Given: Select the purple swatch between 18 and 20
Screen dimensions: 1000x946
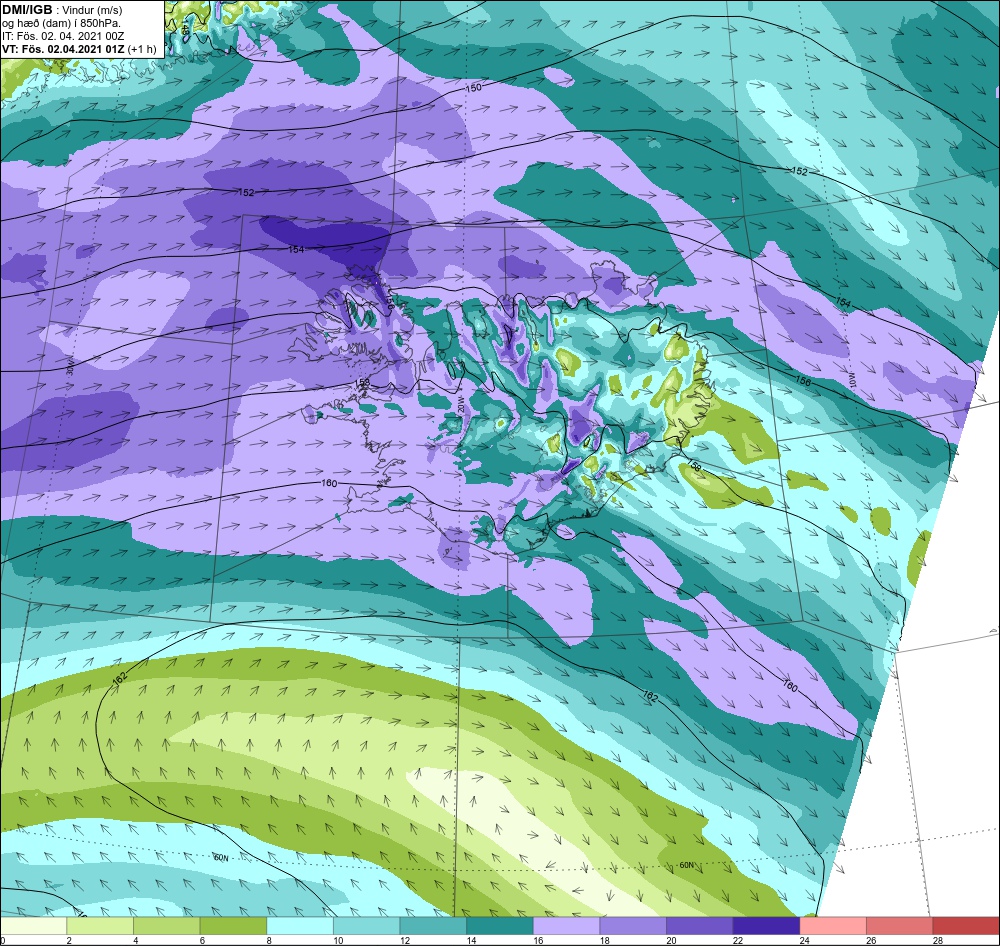Looking at the screenshot, I should click(633, 925).
